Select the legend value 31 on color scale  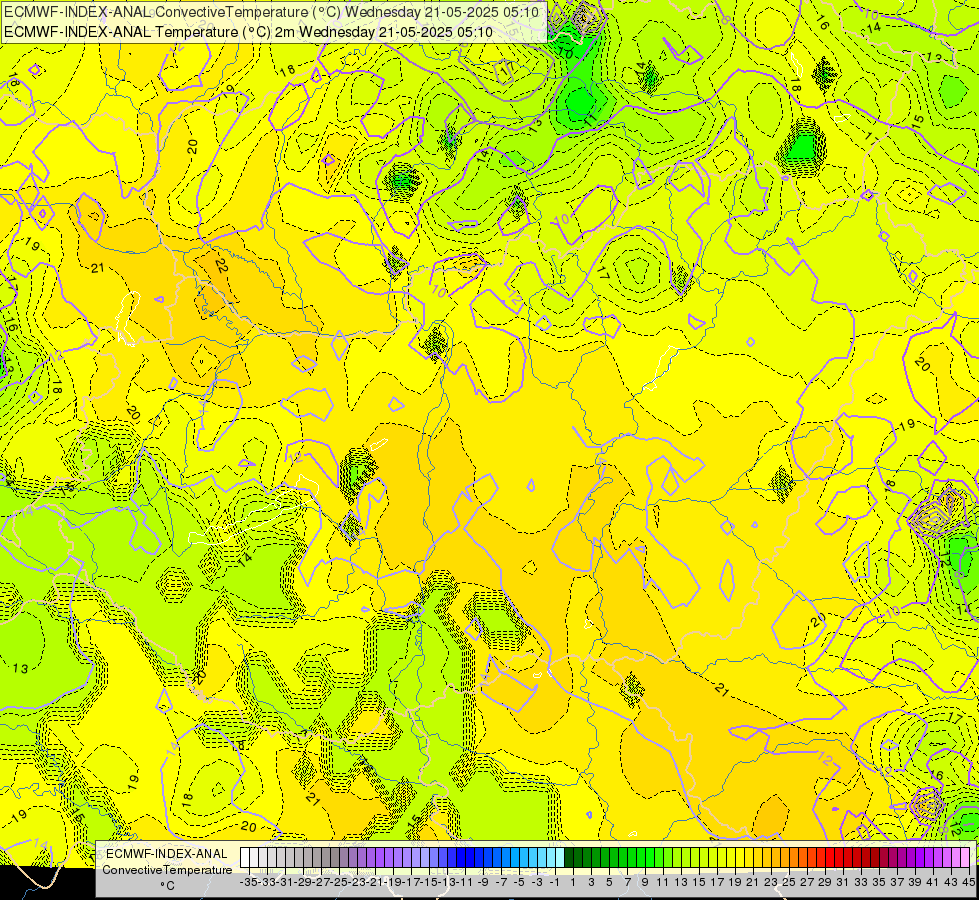pyautogui.click(x=842, y=883)
